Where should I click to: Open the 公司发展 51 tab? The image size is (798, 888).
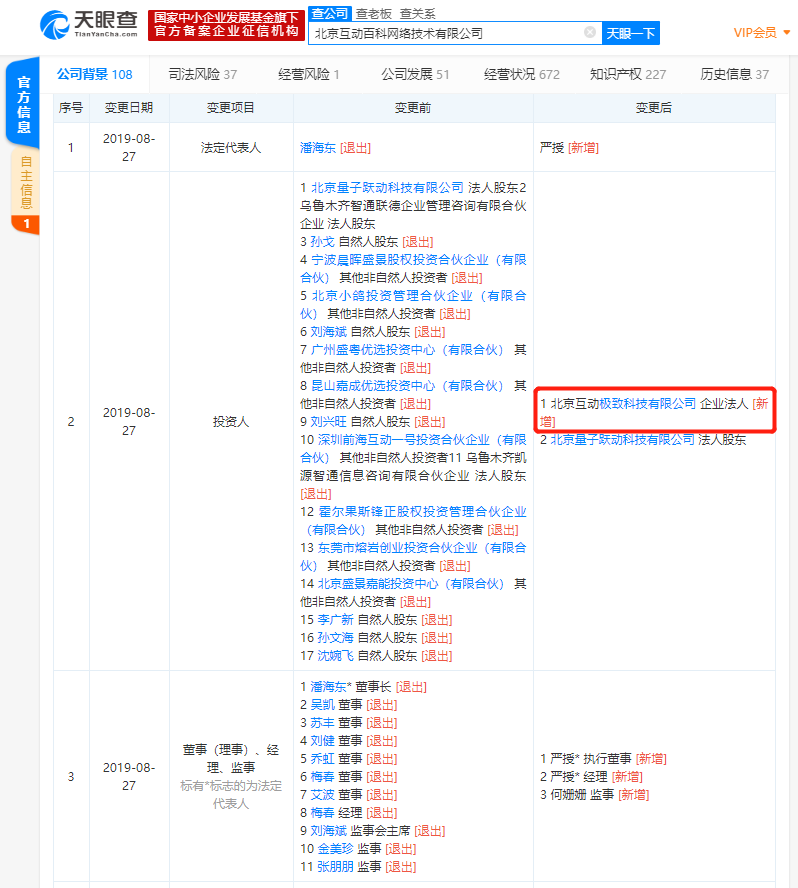tap(415, 74)
